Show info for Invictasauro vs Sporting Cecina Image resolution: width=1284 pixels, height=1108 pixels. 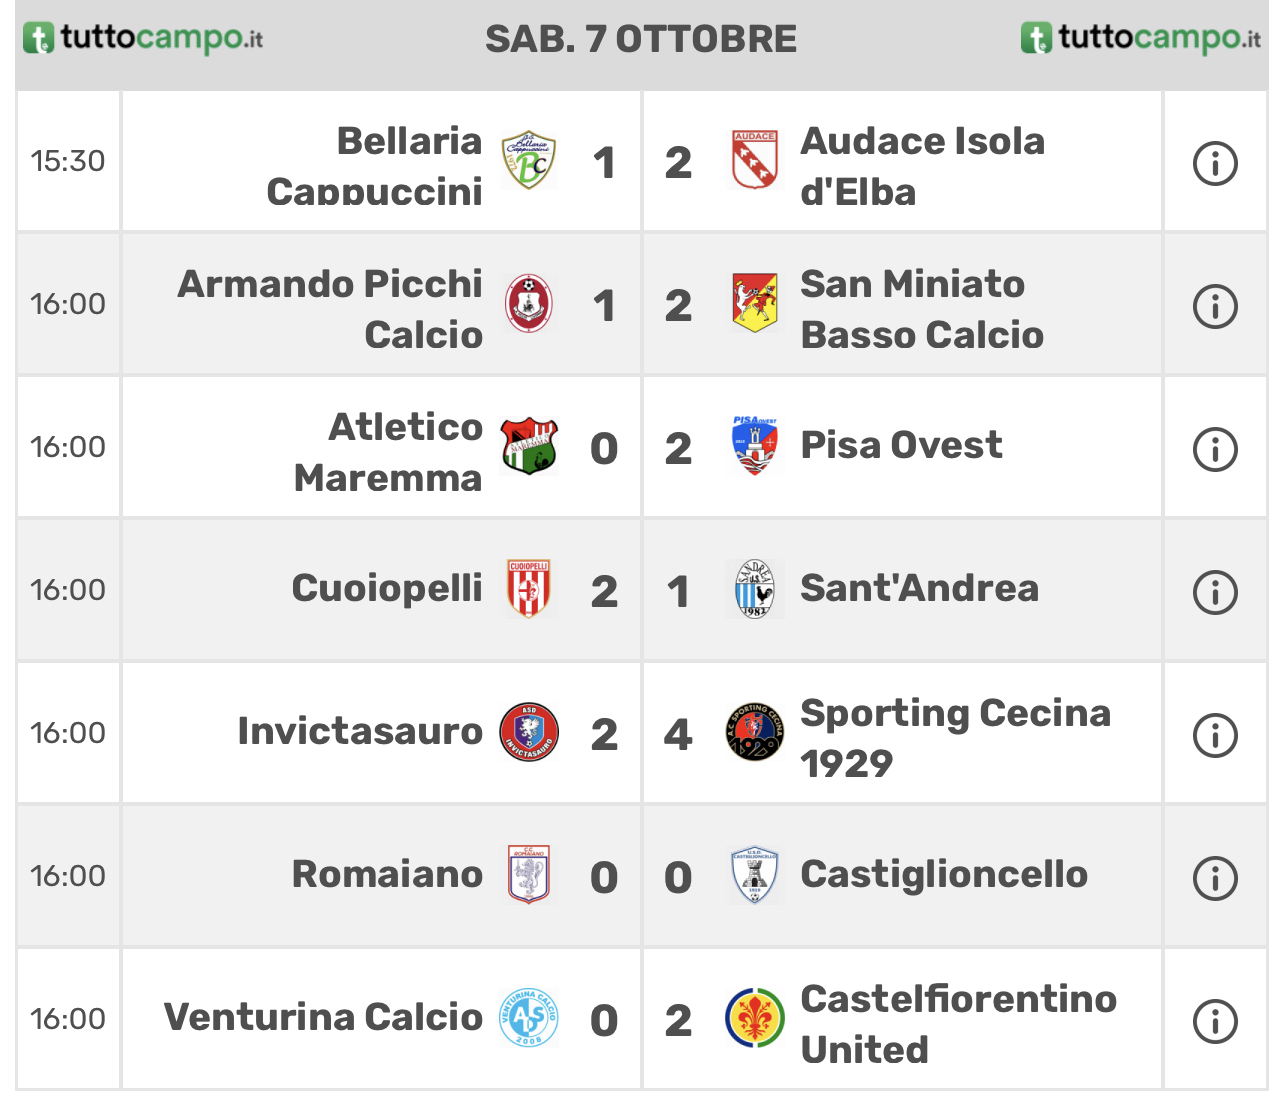1215,735
